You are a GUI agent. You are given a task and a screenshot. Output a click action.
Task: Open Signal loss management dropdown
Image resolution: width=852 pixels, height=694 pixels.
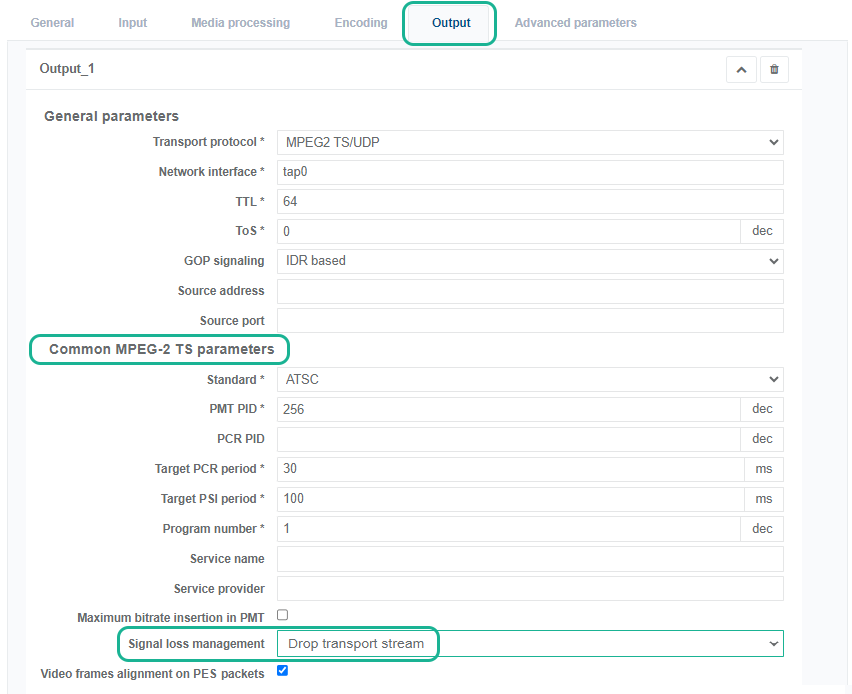[x=529, y=644]
